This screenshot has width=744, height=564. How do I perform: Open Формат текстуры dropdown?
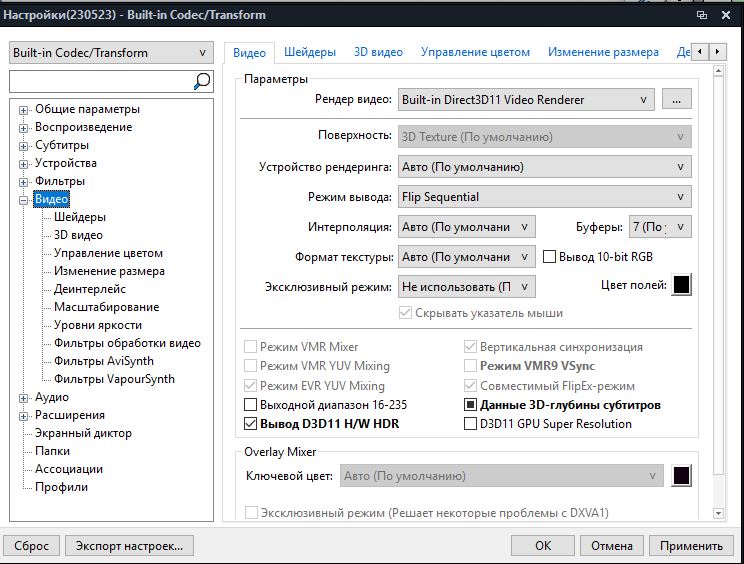tap(466, 257)
